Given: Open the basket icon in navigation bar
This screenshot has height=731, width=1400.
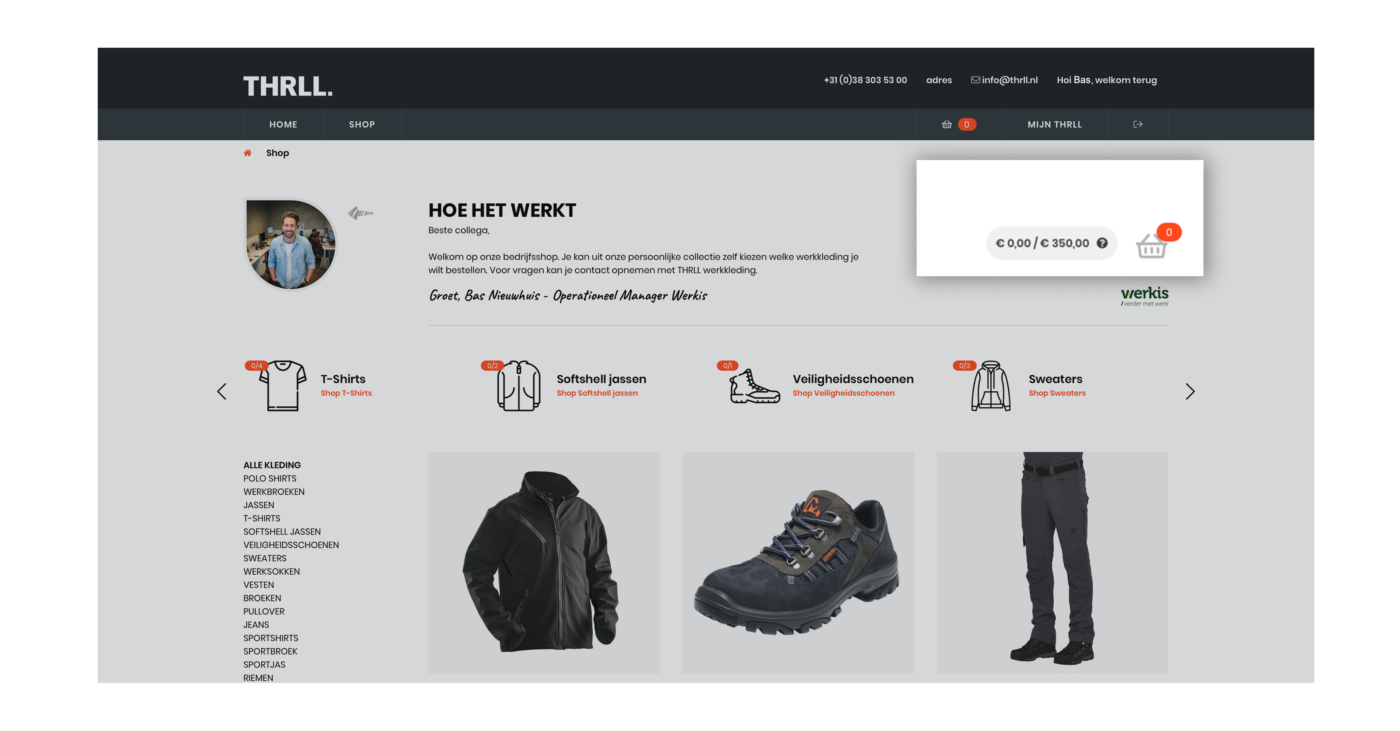Looking at the screenshot, I should (x=946, y=125).
